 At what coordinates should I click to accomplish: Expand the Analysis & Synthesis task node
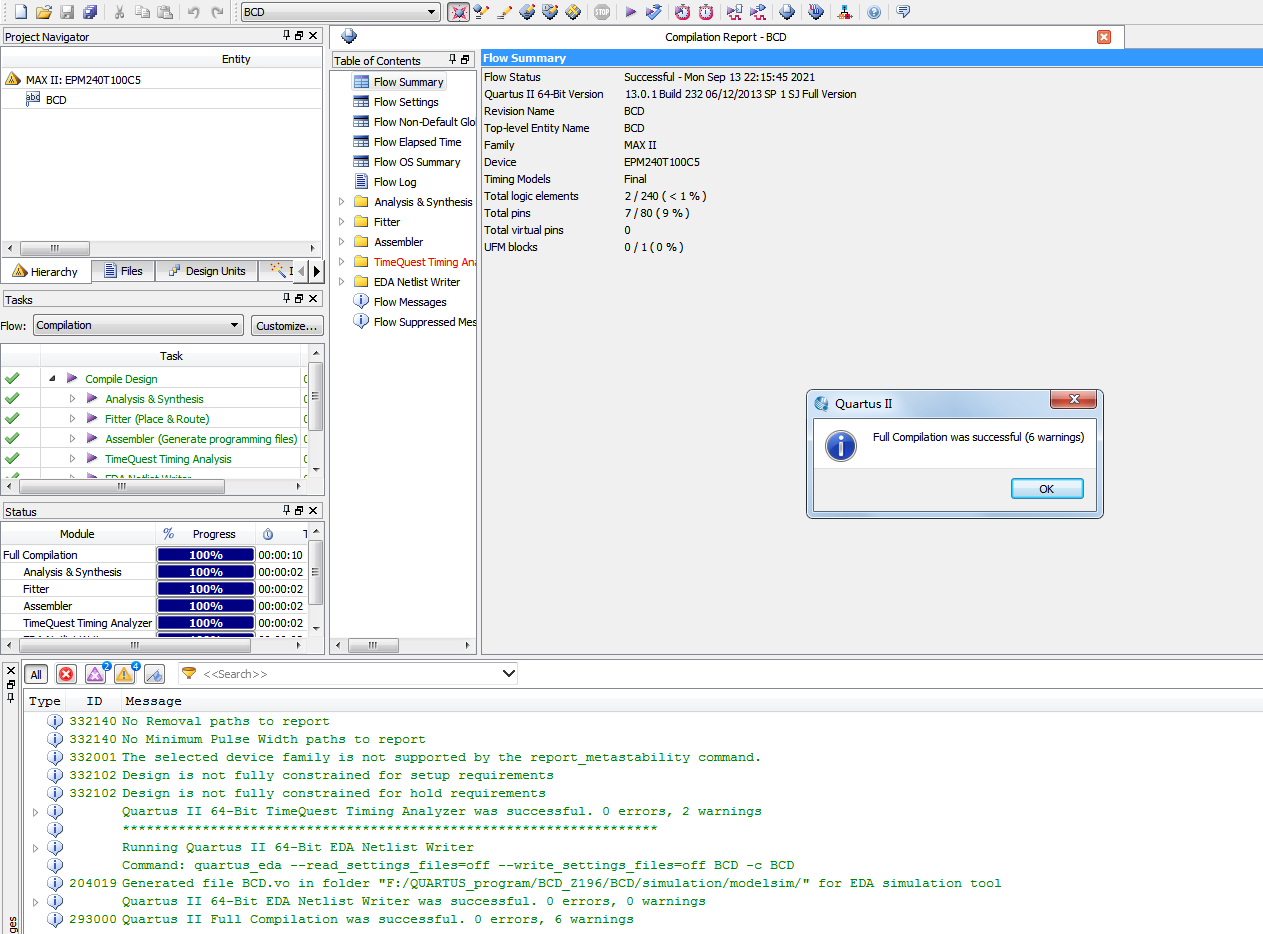[72, 399]
